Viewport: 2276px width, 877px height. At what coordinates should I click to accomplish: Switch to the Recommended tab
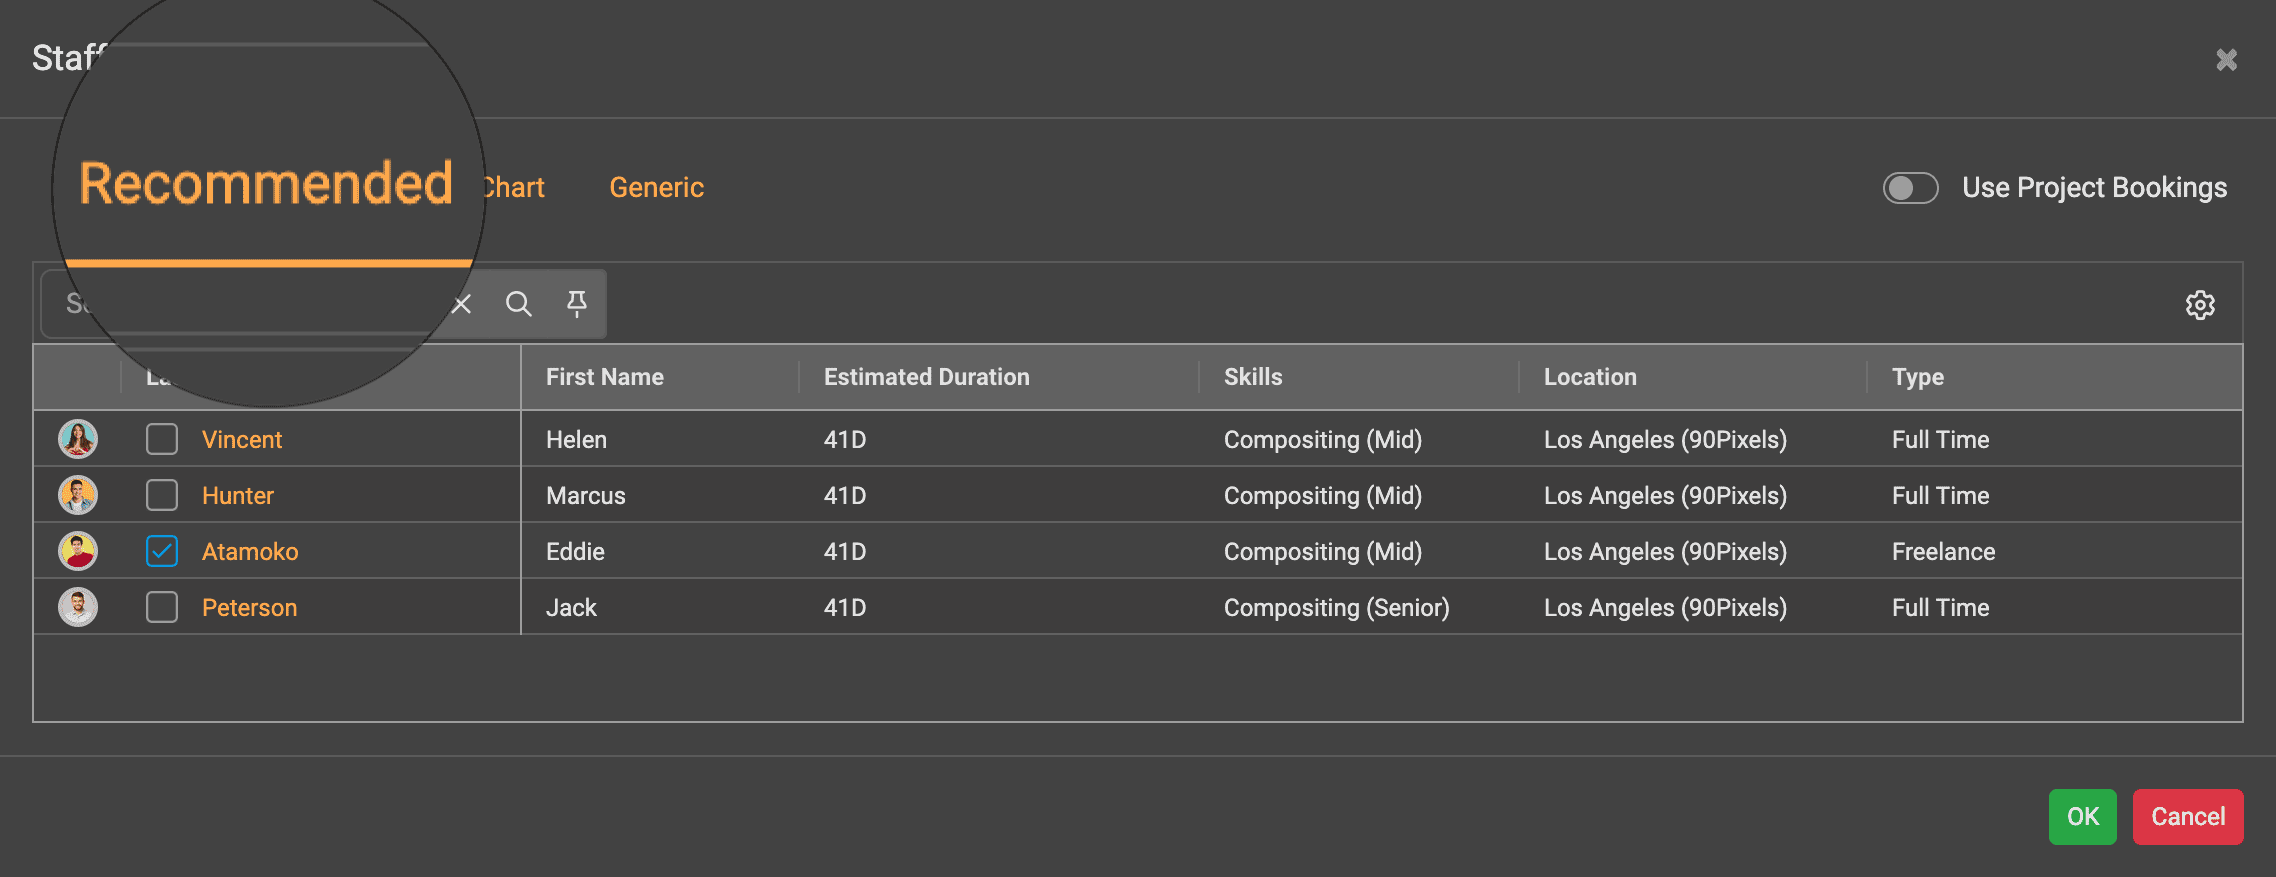pos(266,185)
